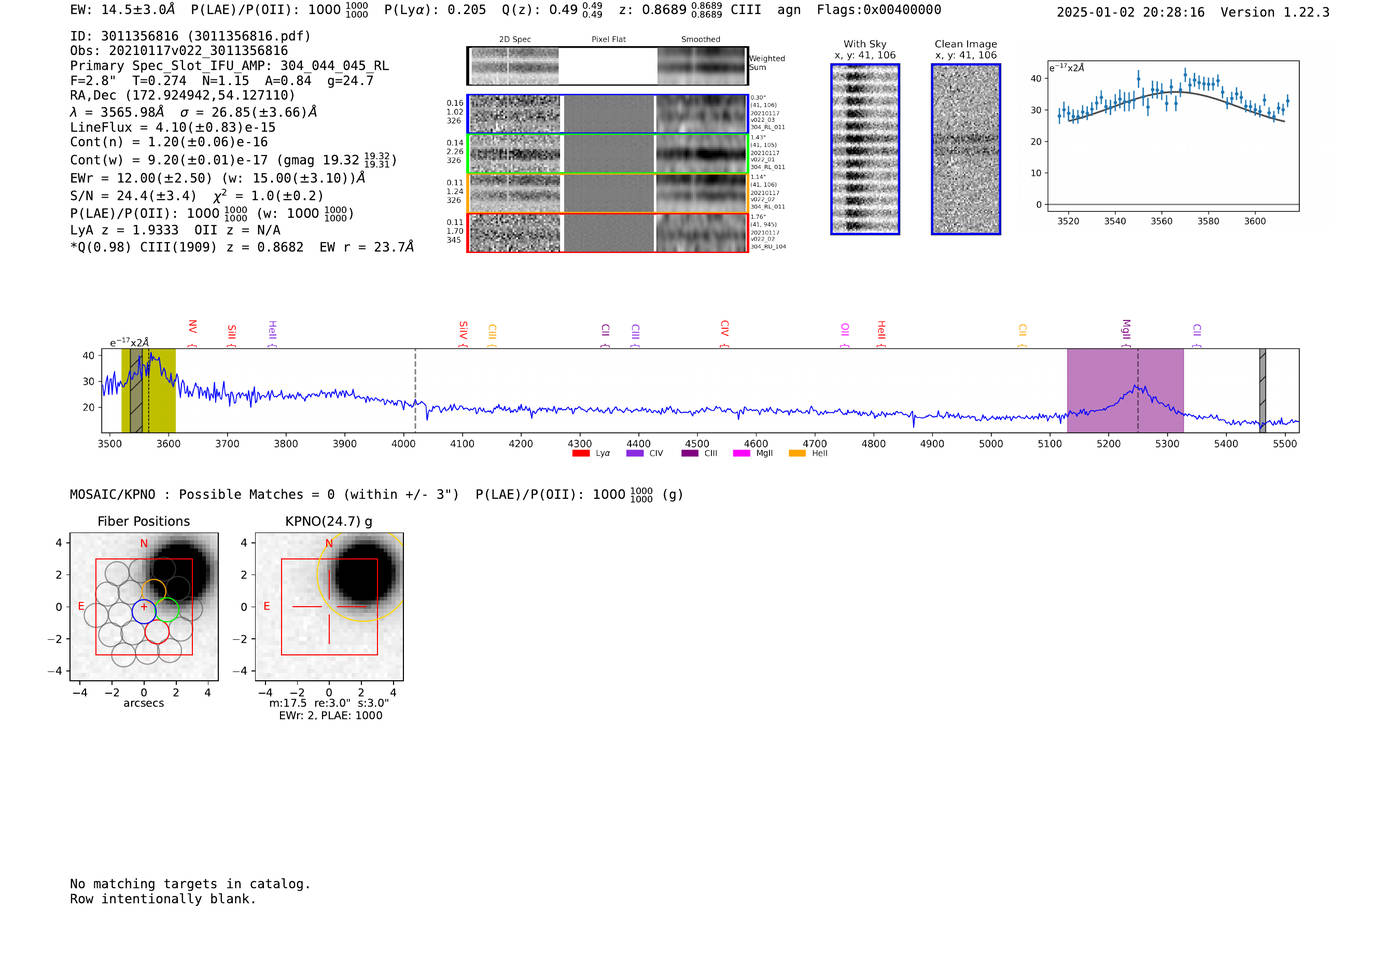Open the With Sky cutout image

(865, 149)
